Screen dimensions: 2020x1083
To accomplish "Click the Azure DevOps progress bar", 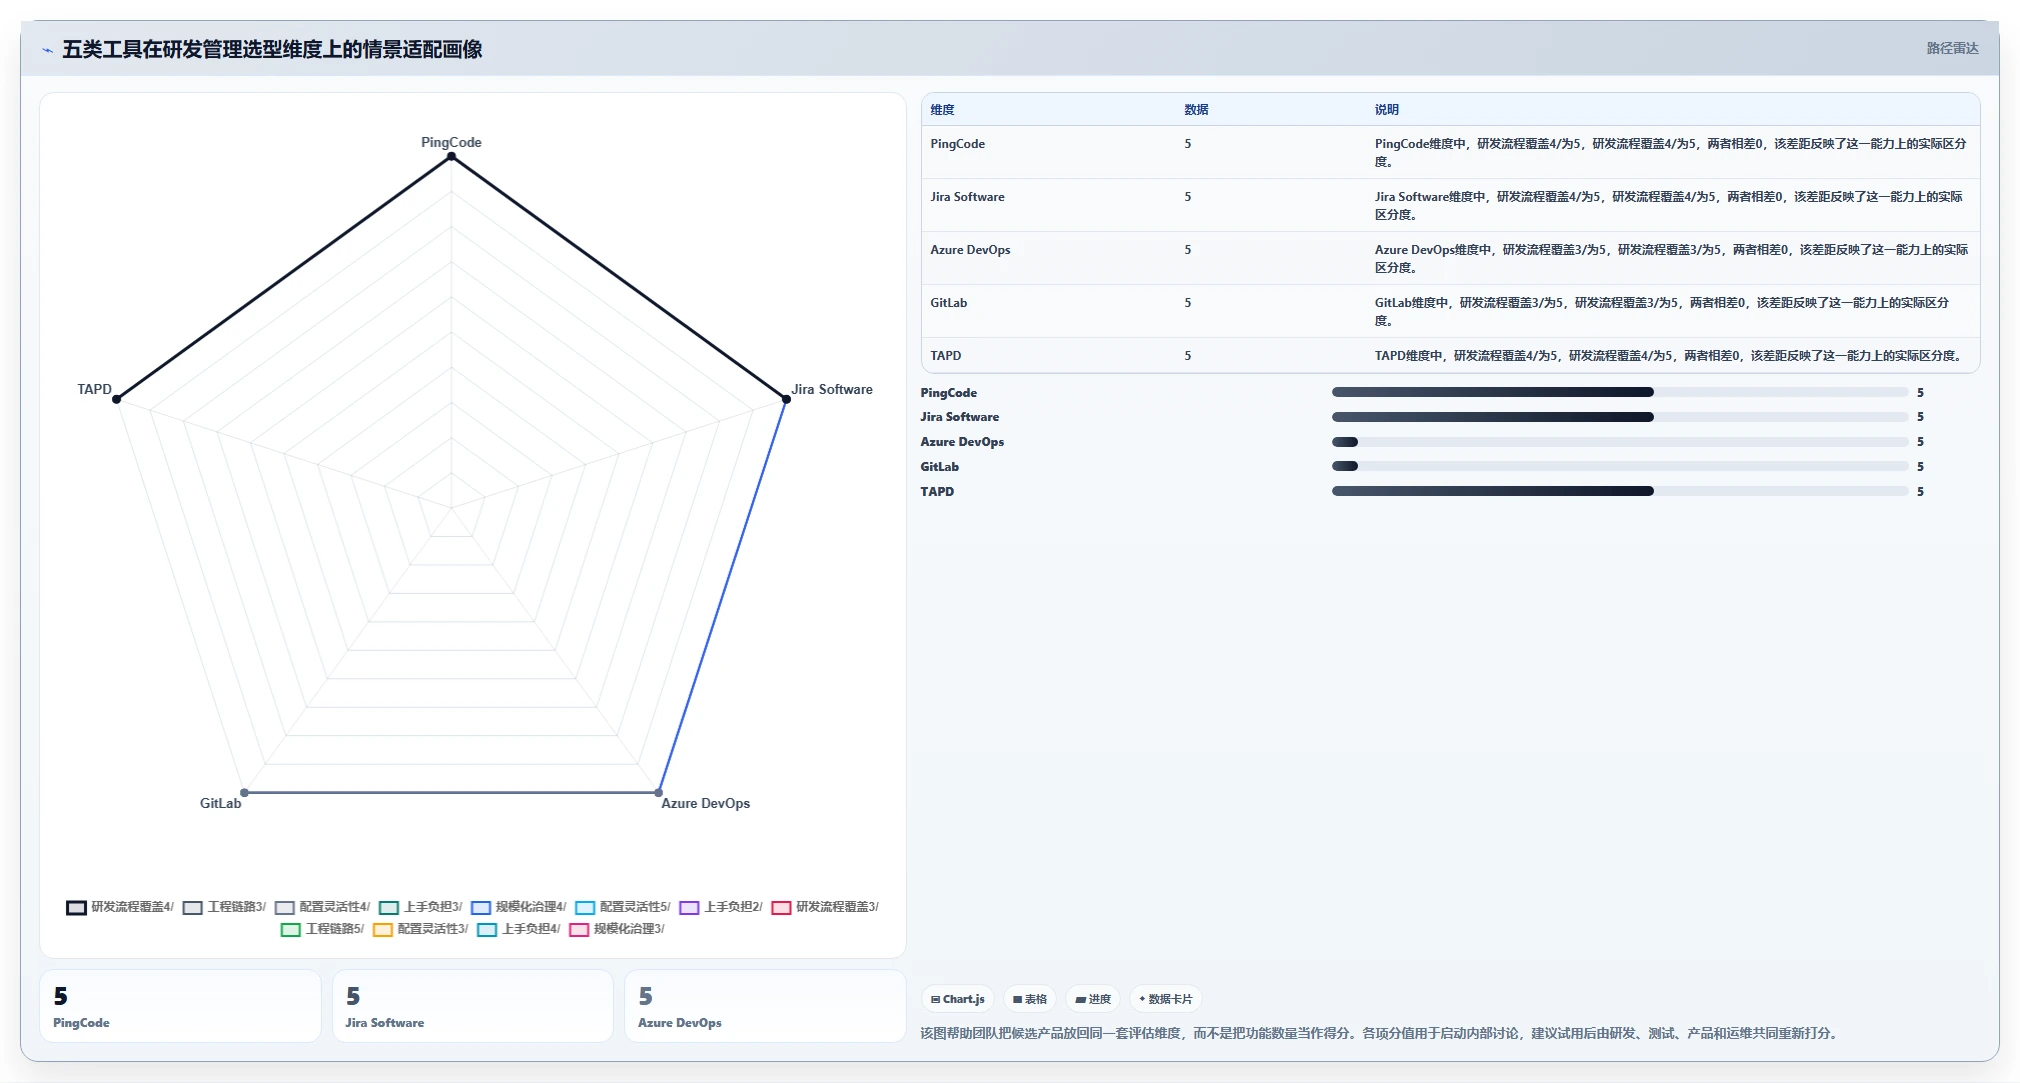I will [x=1620, y=442].
